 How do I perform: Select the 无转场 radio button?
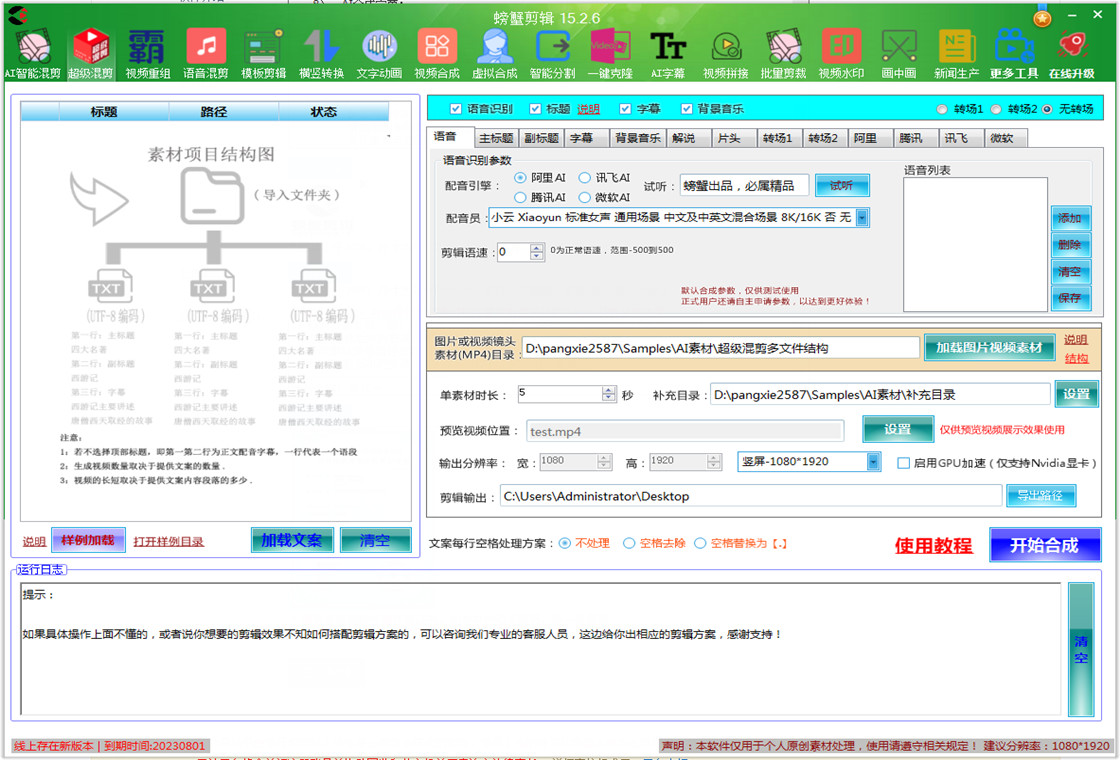[x=1047, y=109]
